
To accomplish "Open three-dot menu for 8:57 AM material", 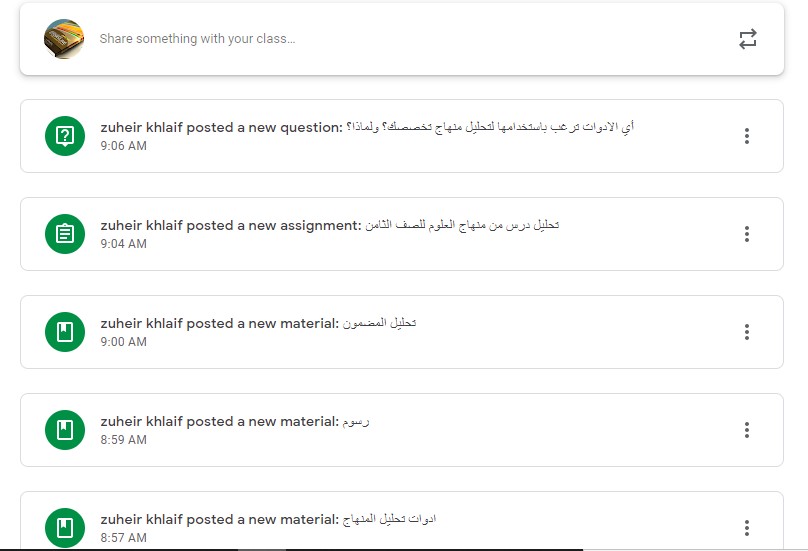I will pyautogui.click(x=747, y=528).
